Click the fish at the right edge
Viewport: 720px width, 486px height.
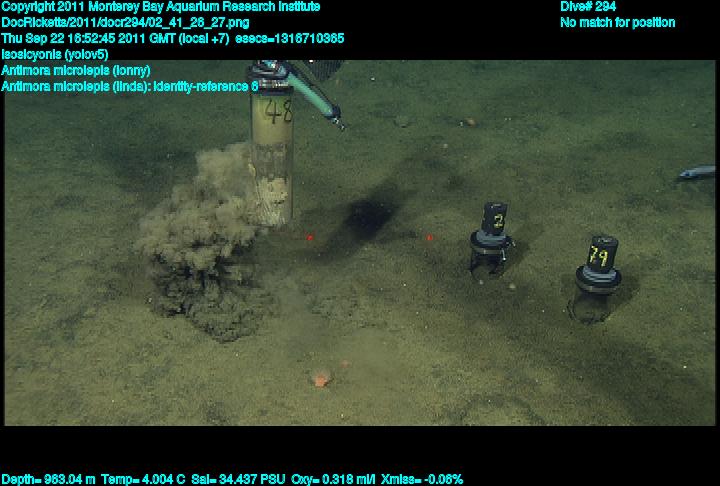click(x=696, y=172)
